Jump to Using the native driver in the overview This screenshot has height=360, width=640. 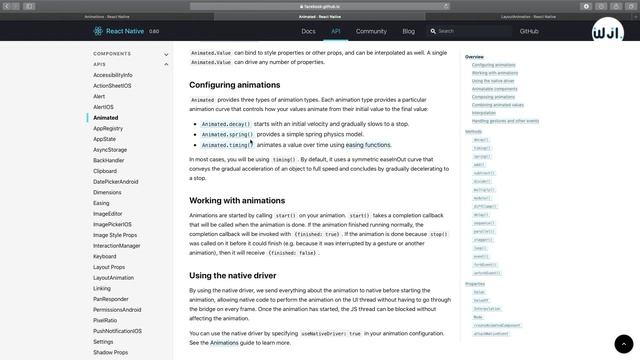pos(493,81)
